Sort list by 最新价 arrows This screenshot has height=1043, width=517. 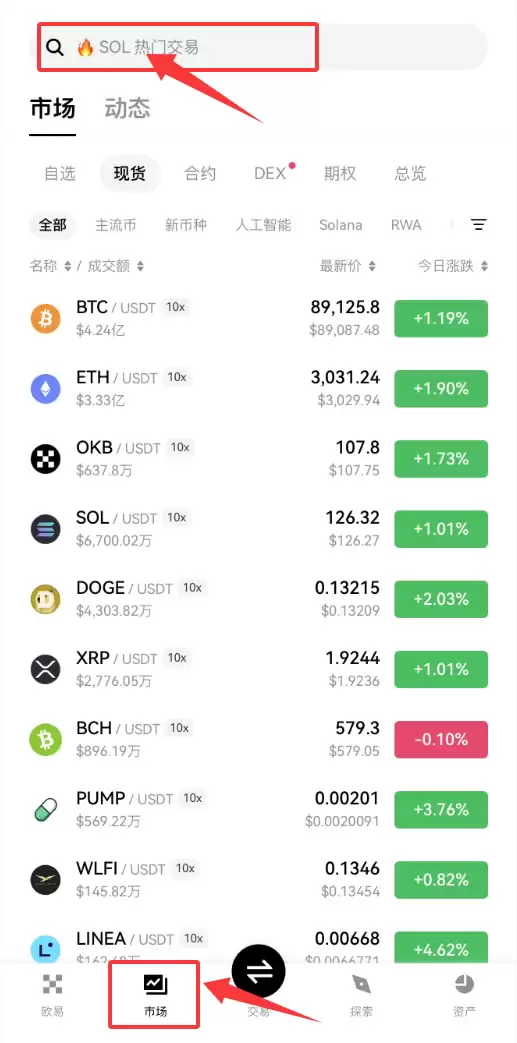pos(372,266)
